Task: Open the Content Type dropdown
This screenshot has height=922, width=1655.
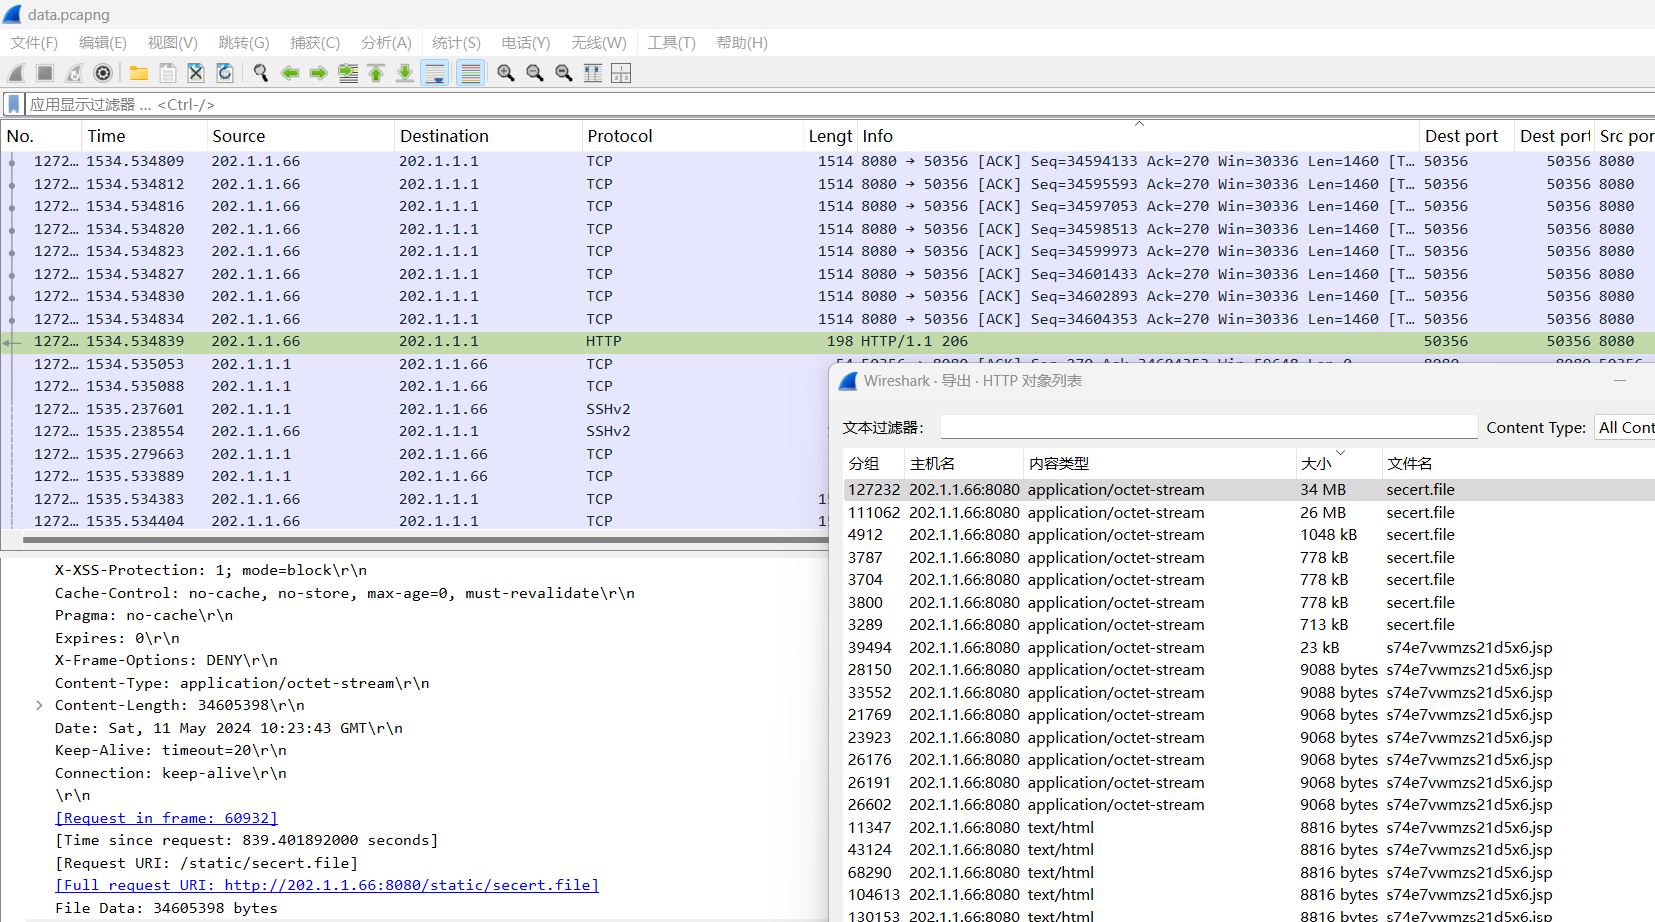Action: [x=1624, y=427]
